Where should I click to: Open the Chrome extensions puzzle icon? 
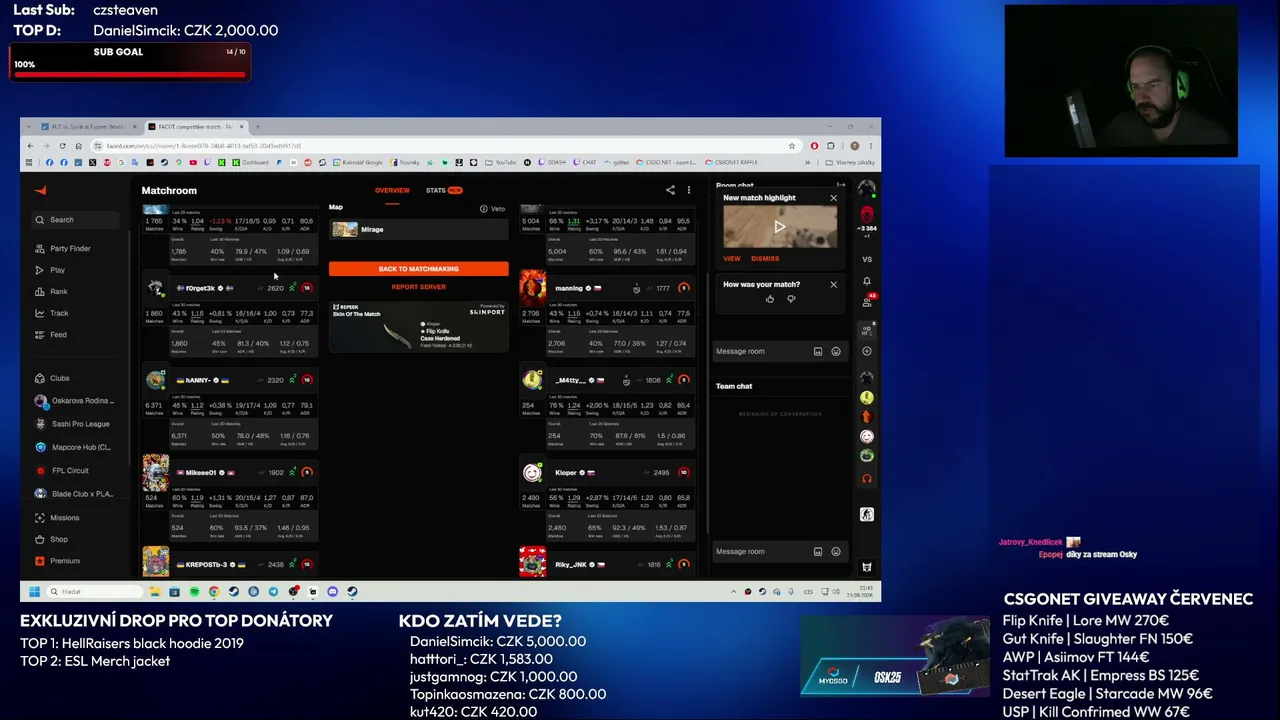point(830,146)
